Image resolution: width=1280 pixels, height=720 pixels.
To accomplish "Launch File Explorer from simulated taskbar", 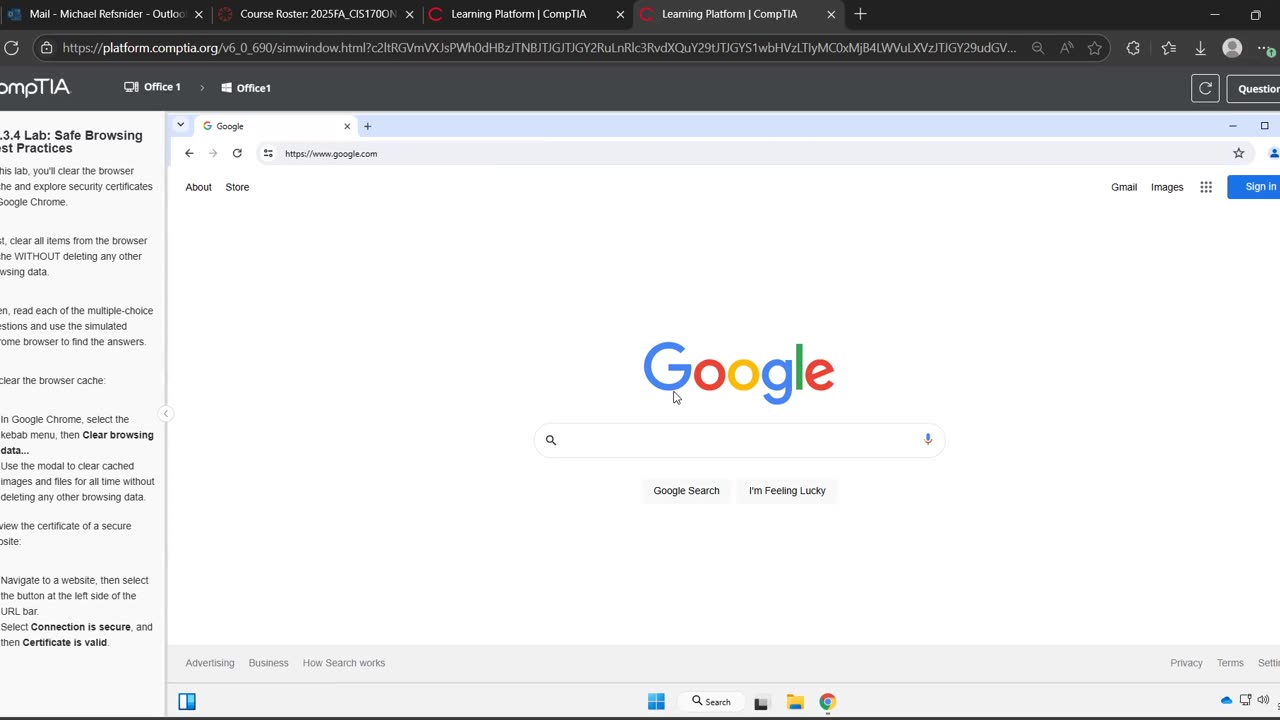I will 795,702.
